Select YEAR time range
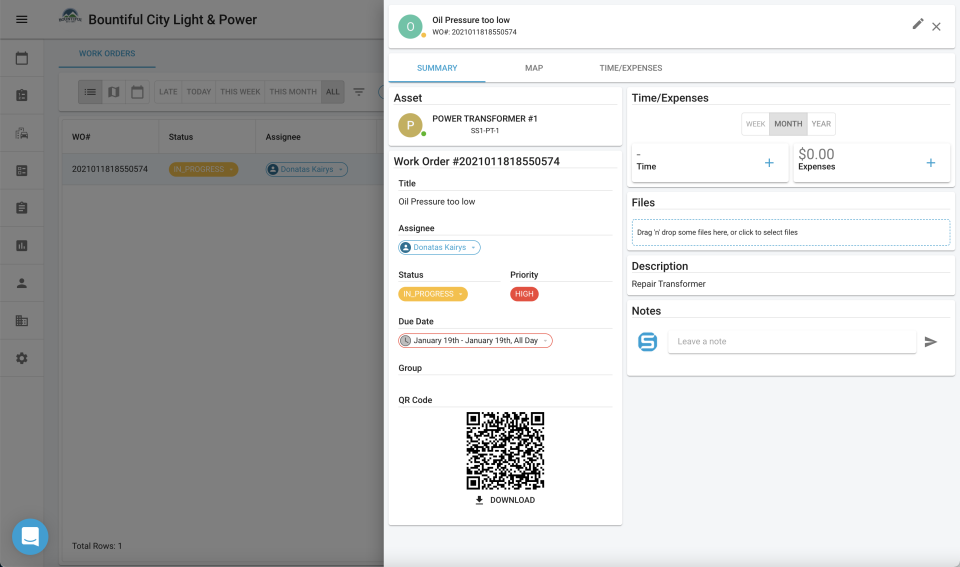The image size is (960, 567). (x=821, y=124)
